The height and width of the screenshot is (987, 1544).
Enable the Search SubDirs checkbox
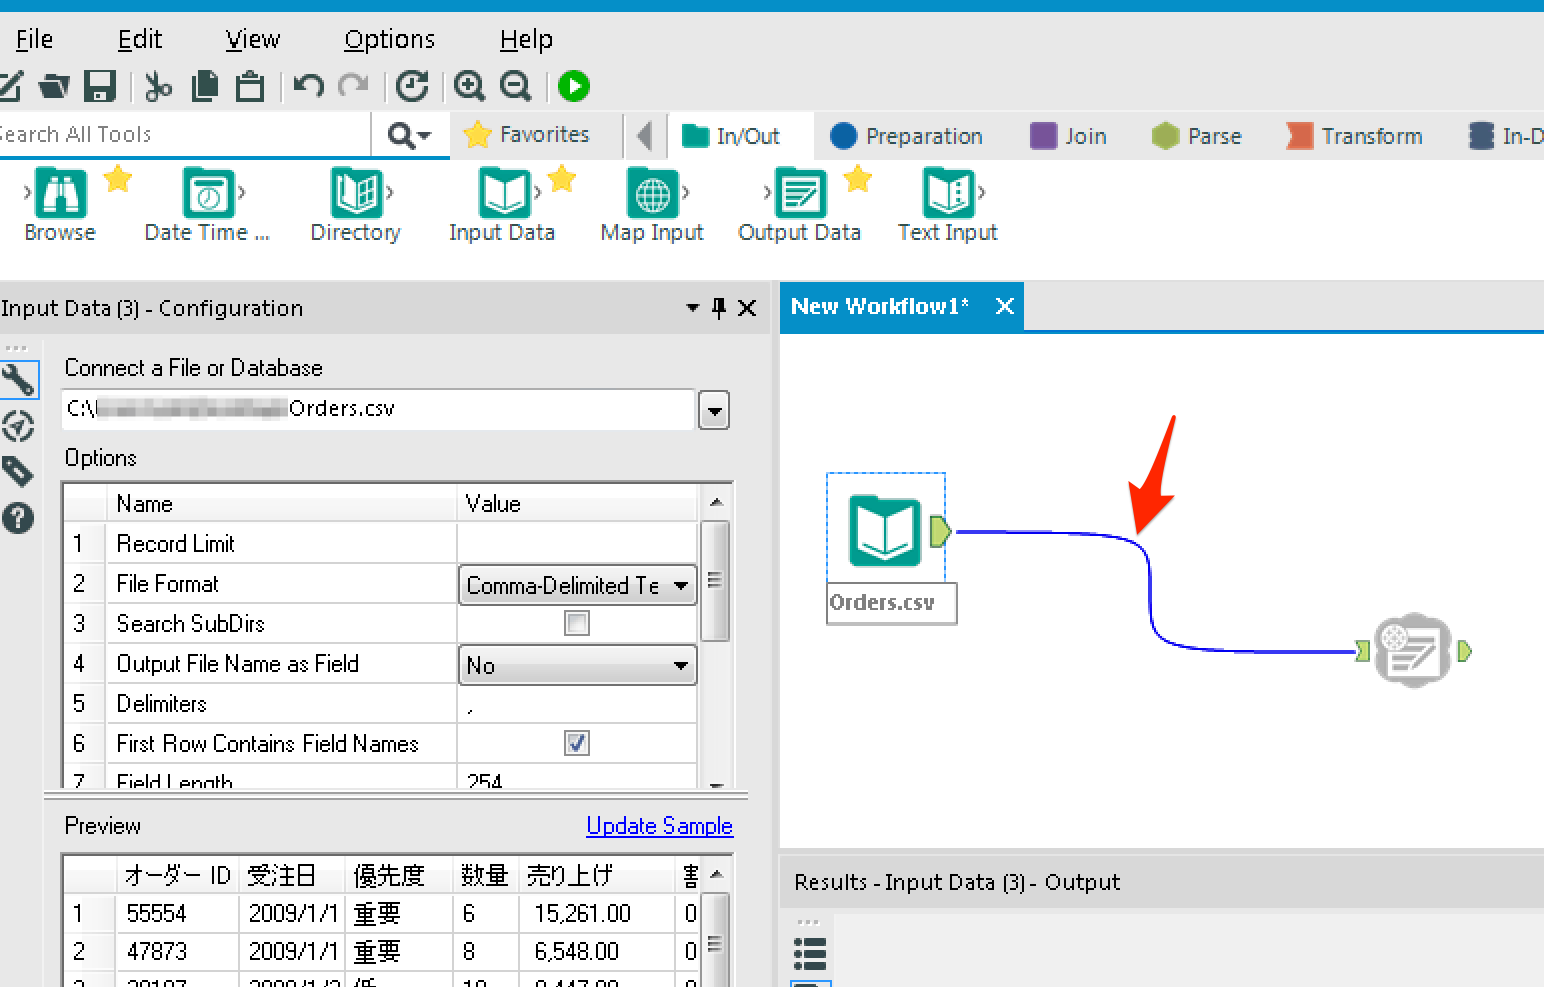click(x=577, y=624)
